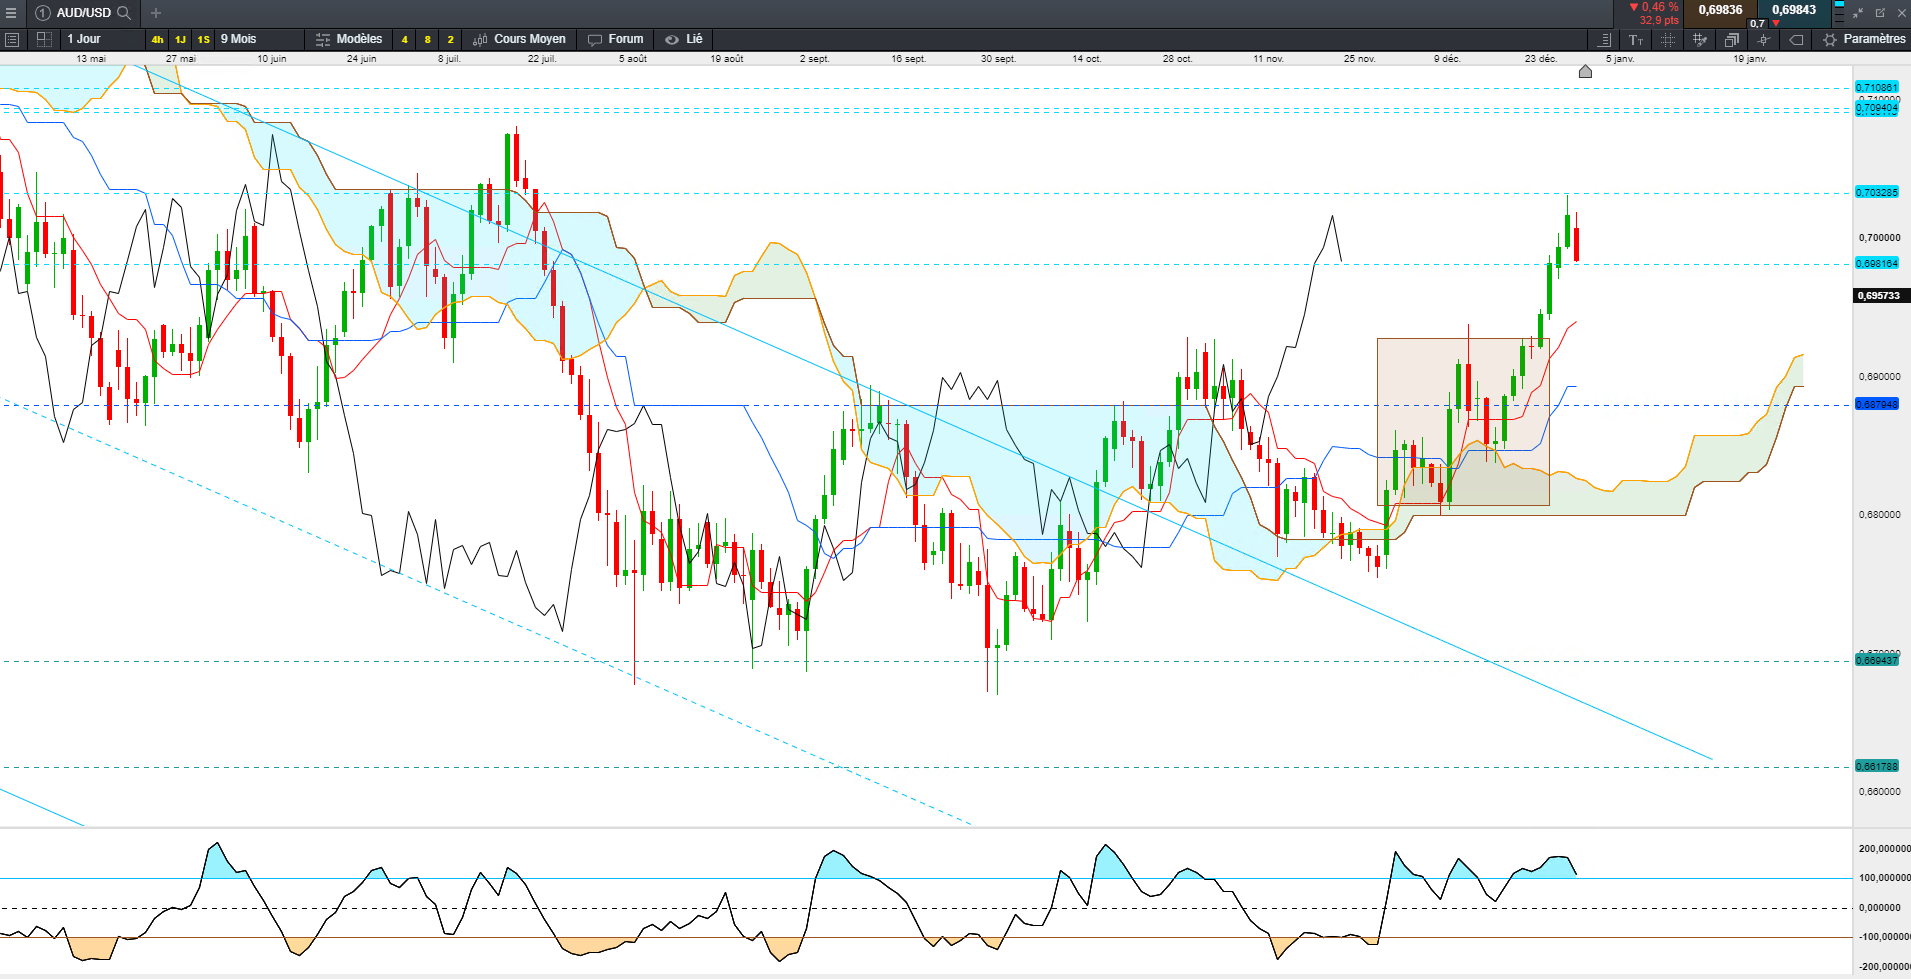The image size is (1911, 979).
Task: Click the red 0,46 % change indicator
Action: [x=1654, y=7]
